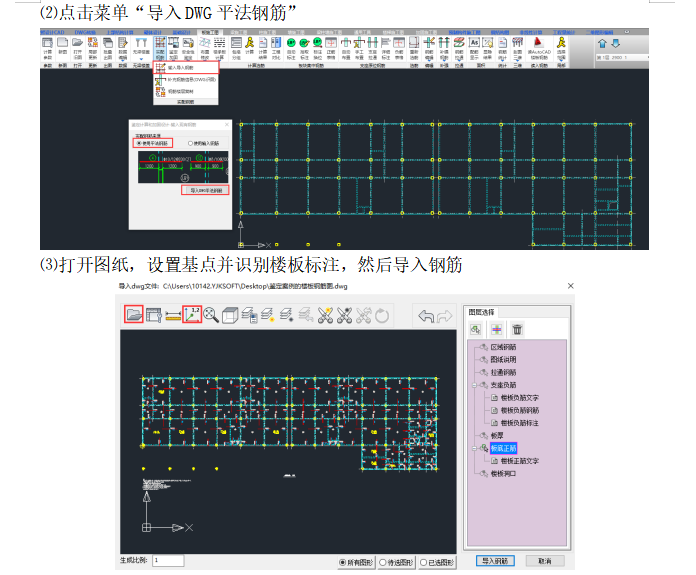Choose the third dropdown menu entry
Viewport: 696px width, 575px height.
coord(186,91)
